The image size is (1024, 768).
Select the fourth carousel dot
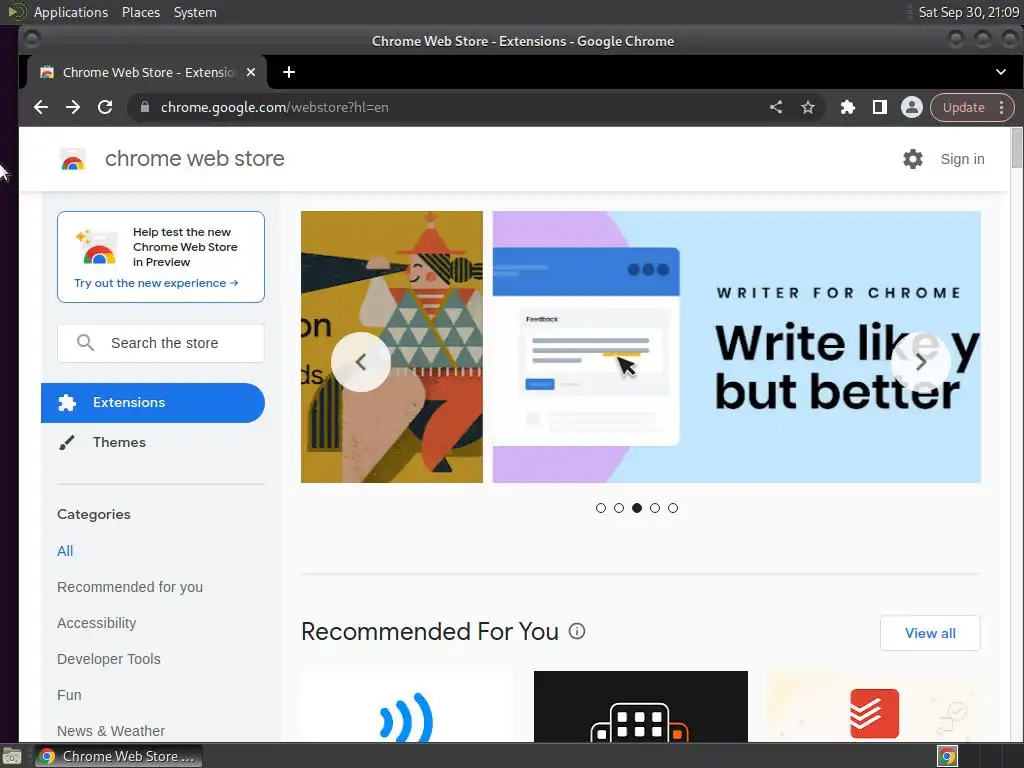(655, 508)
